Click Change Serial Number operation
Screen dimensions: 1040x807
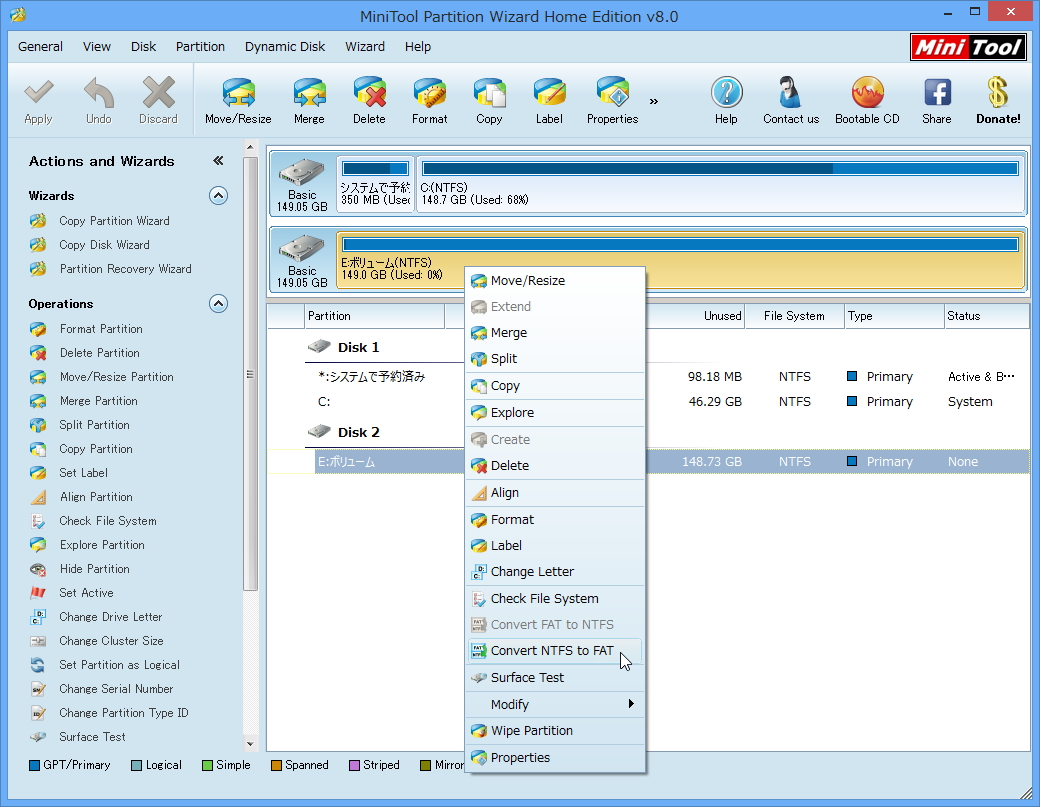click(116, 689)
